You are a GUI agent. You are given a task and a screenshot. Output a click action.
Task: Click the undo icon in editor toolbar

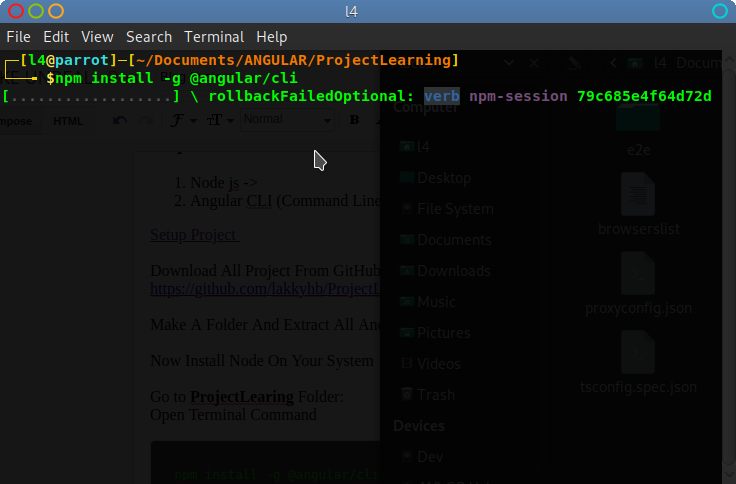pos(121,121)
